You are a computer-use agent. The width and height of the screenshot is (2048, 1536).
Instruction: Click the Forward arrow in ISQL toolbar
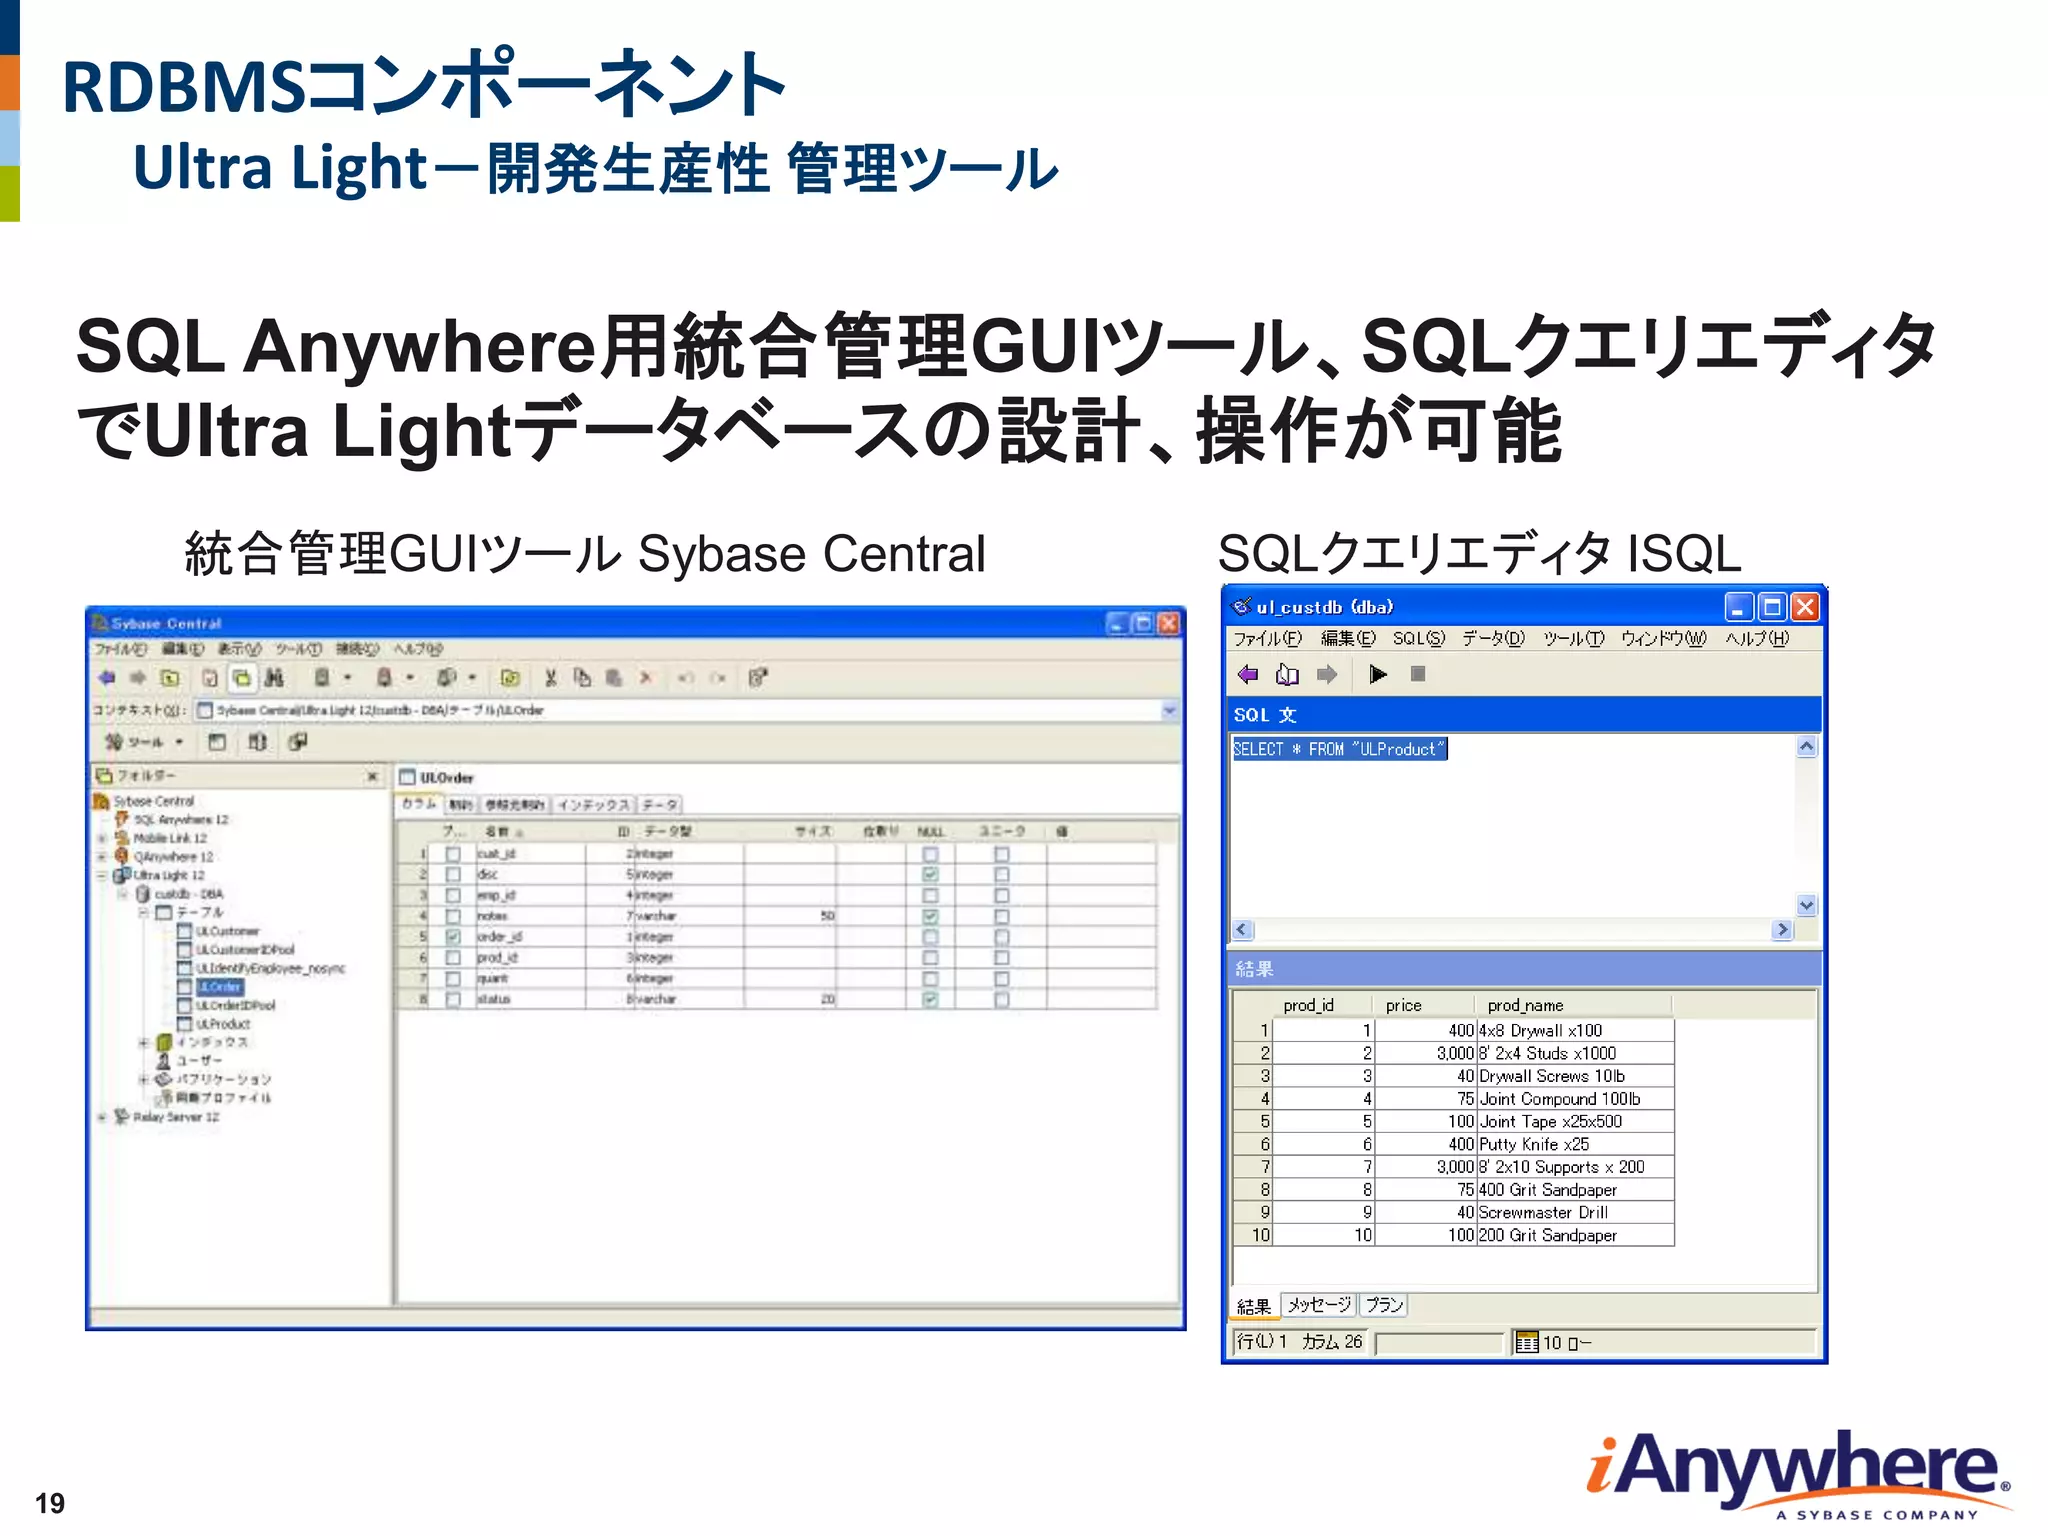click(1327, 675)
